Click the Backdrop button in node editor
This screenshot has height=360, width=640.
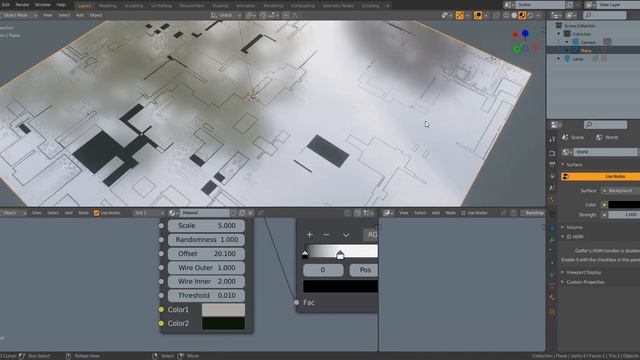coord(534,213)
